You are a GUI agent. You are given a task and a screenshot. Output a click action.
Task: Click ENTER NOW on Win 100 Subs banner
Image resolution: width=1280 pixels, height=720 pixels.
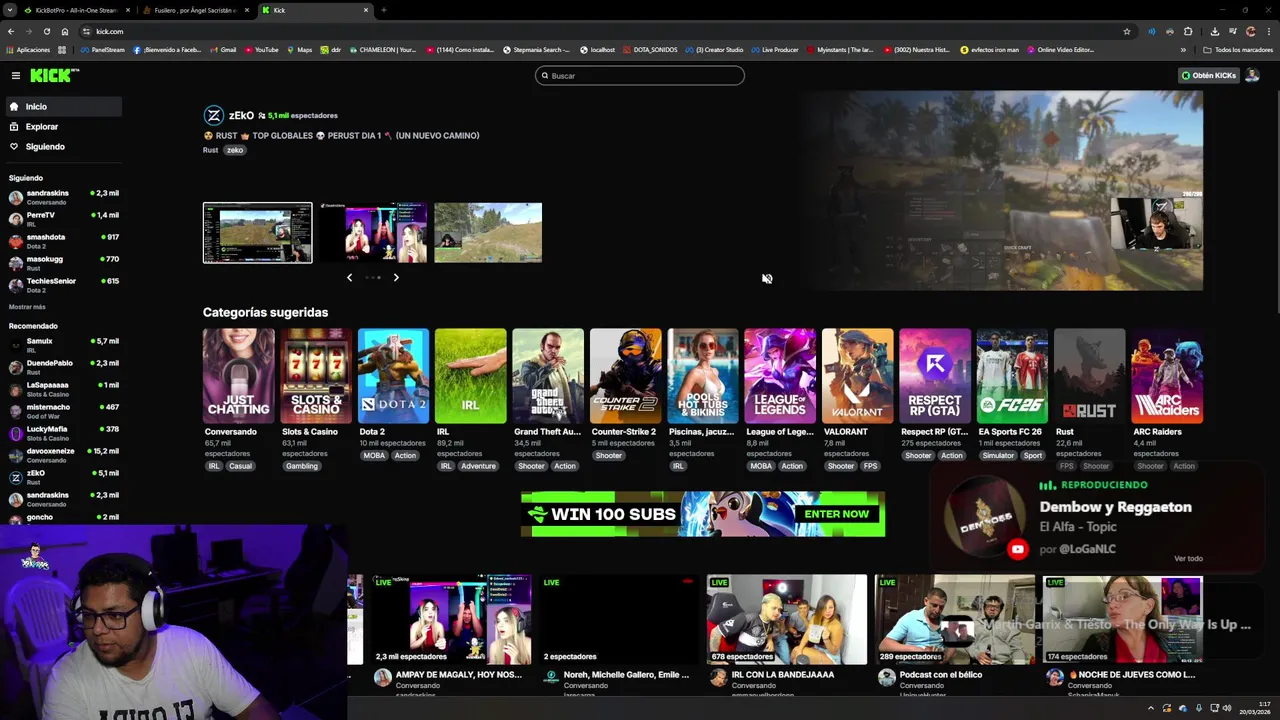[837, 514]
